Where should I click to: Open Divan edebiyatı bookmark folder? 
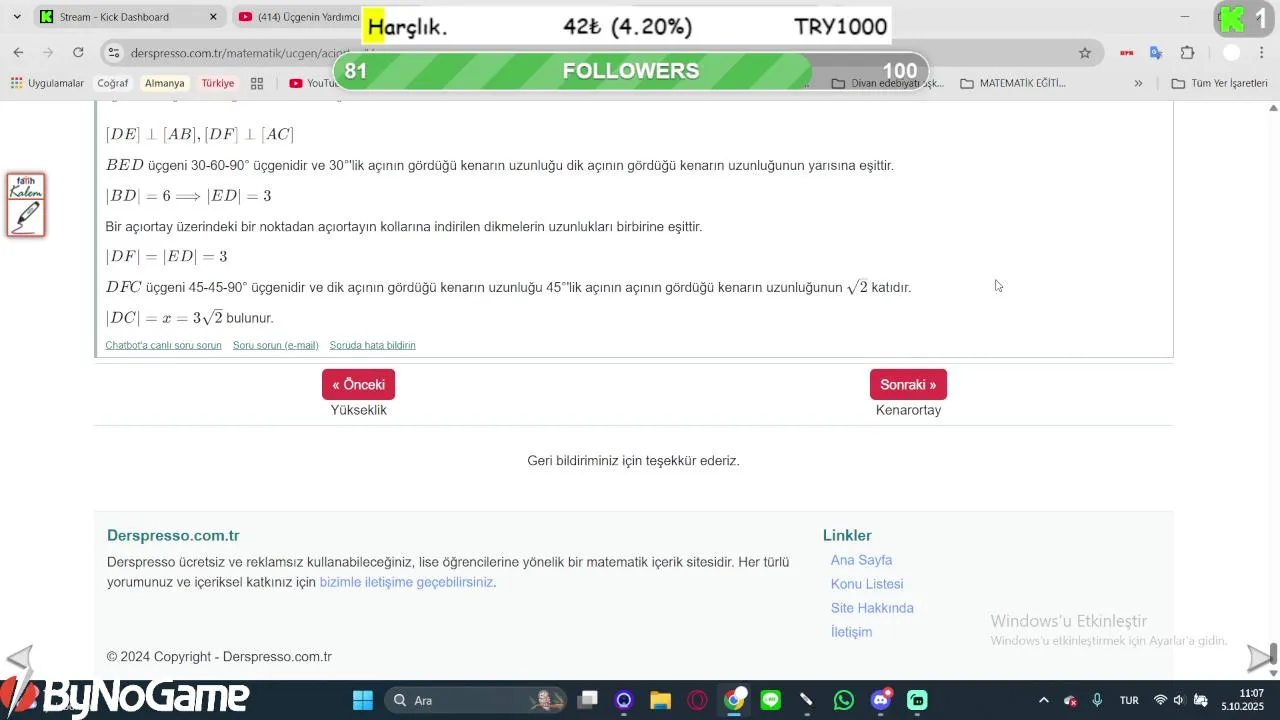888,83
